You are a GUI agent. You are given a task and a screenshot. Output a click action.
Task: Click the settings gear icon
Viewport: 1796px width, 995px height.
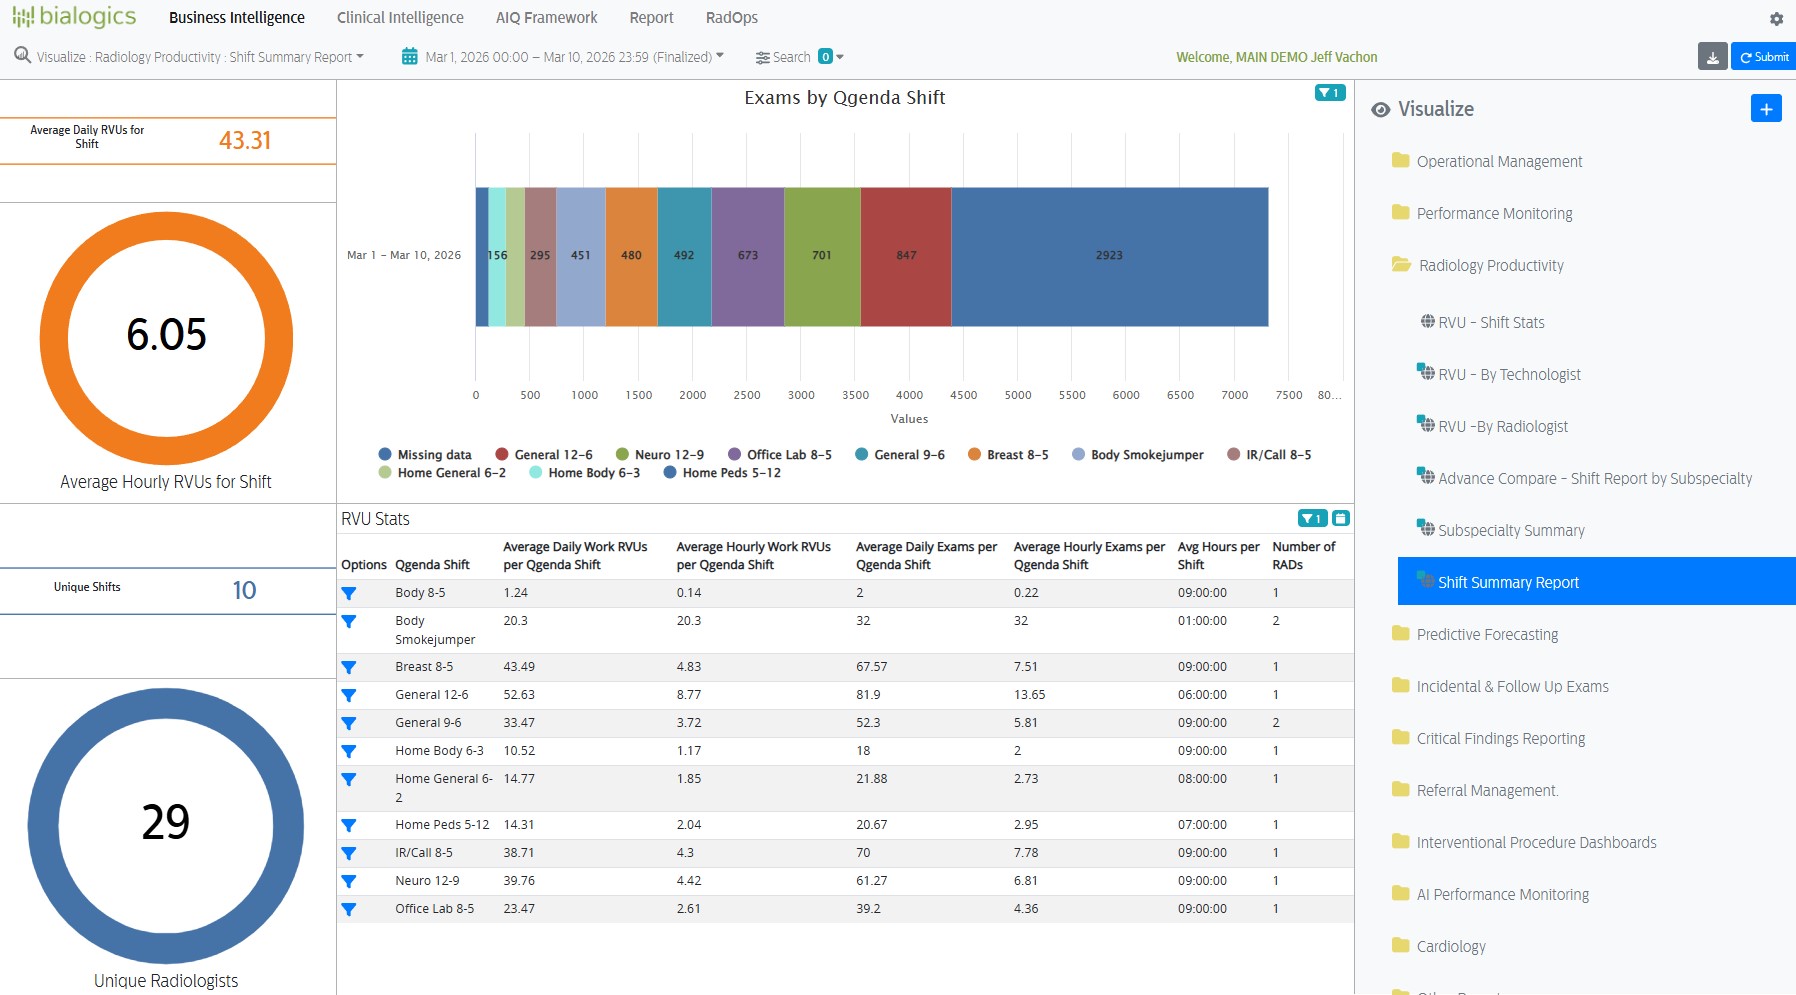[x=1776, y=19]
